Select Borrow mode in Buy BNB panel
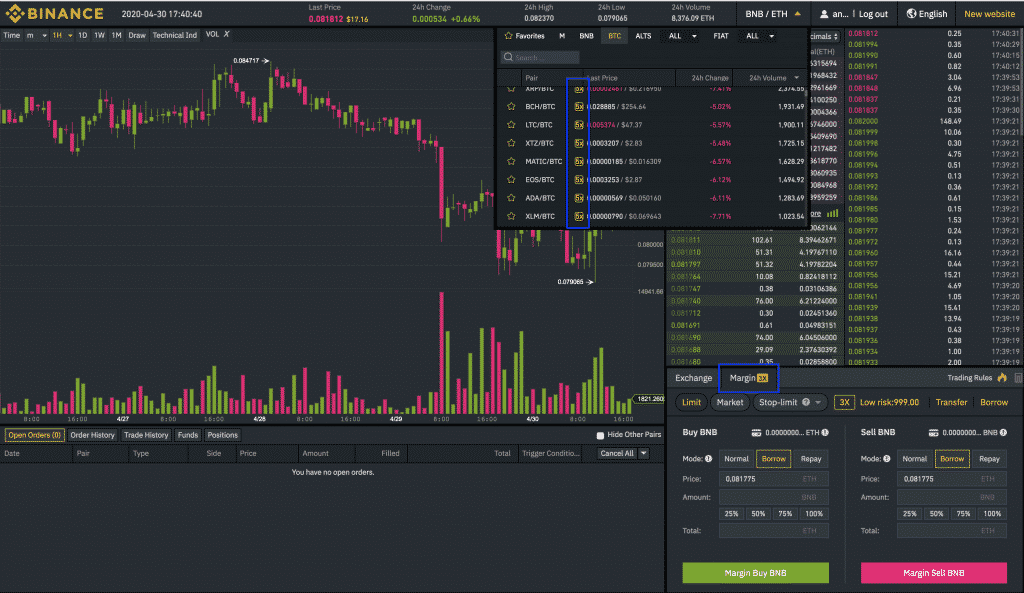1024x593 pixels. (x=774, y=458)
